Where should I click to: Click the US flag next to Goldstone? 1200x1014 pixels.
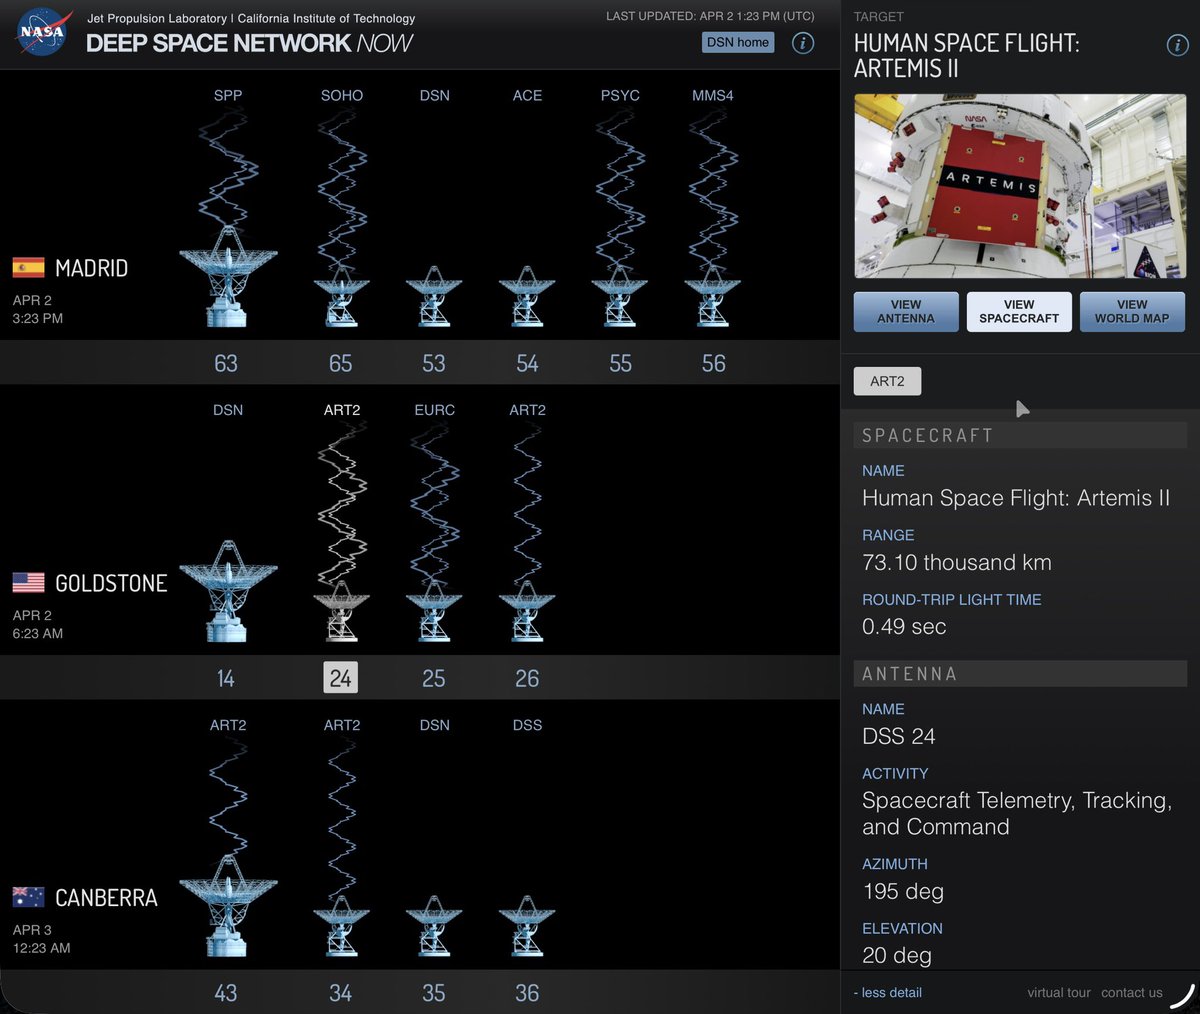[28, 582]
